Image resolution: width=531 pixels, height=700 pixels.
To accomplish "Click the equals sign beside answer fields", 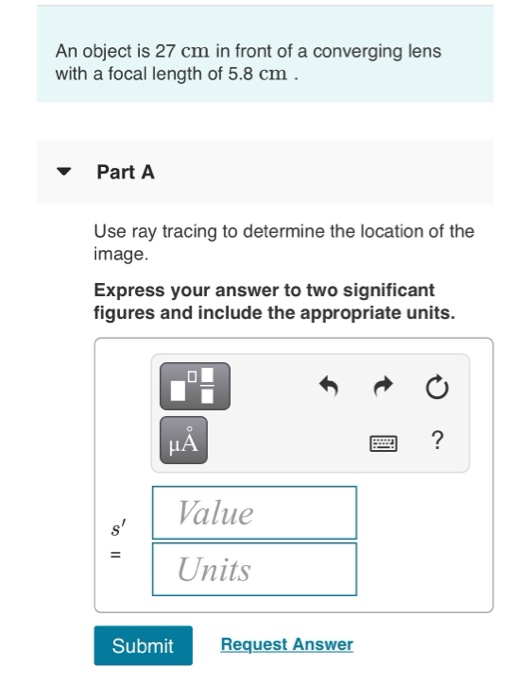I will (x=116, y=555).
